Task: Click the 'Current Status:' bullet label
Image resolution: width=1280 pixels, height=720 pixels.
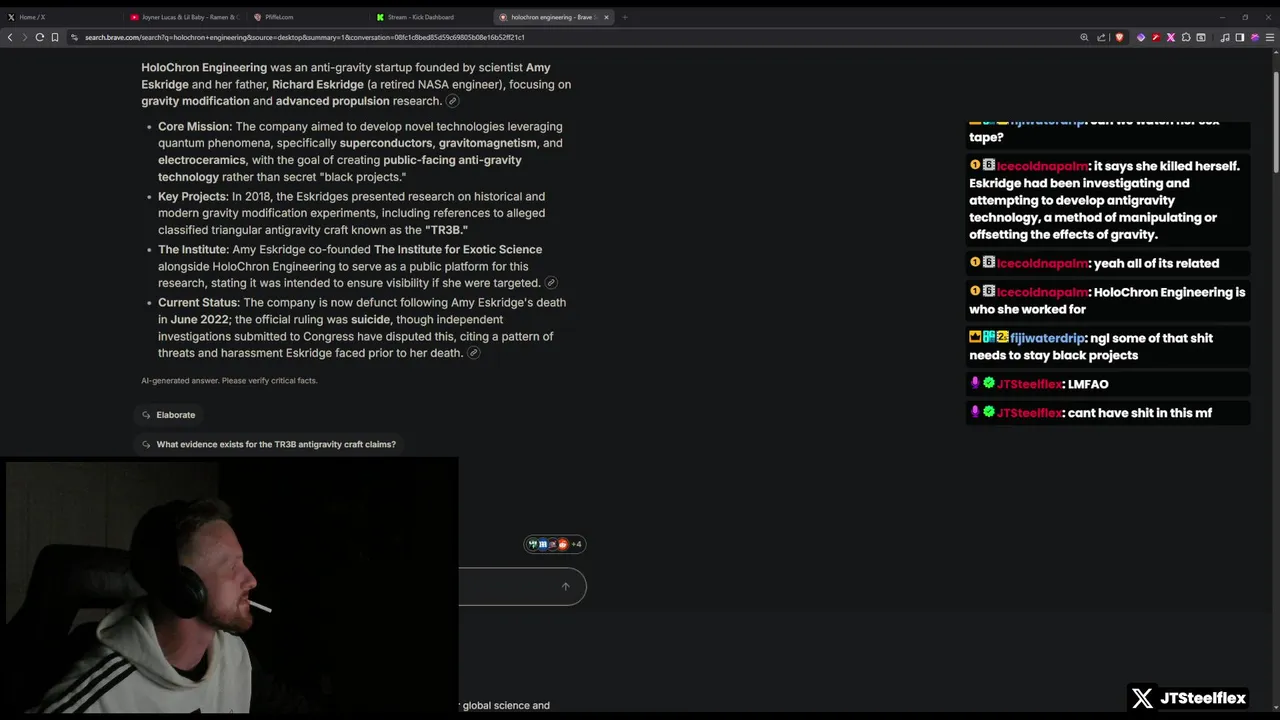Action: [199, 302]
